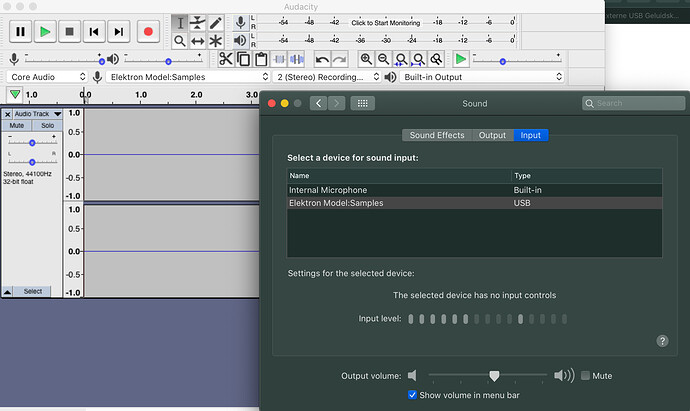The image size is (690, 411).
Task: Skip to end of the track
Action: point(119,32)
